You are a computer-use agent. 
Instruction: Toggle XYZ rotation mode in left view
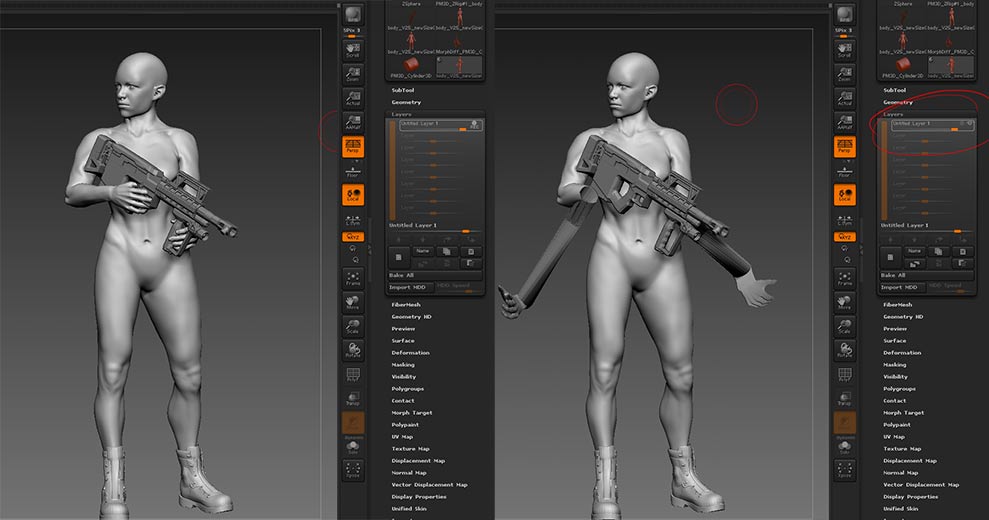pyautogui.click(x=353, y=237)
